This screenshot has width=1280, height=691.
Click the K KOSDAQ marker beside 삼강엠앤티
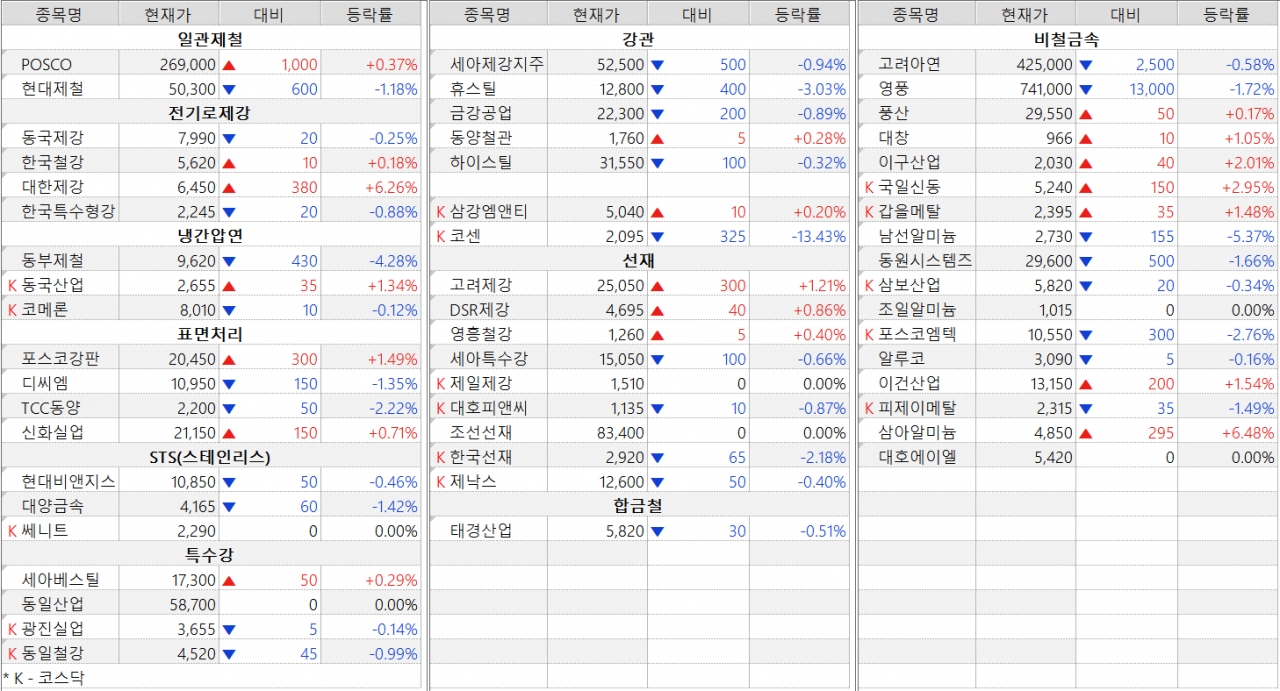(441, 211)
